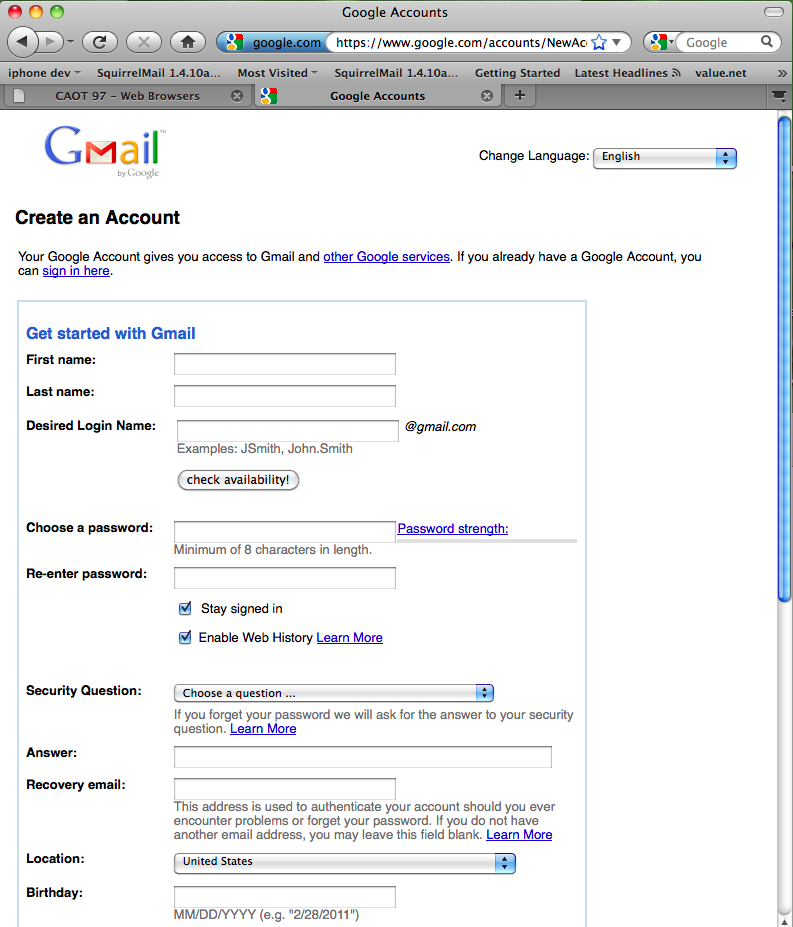
Task: Click the Birthday date field
Action: pos(284,896)
